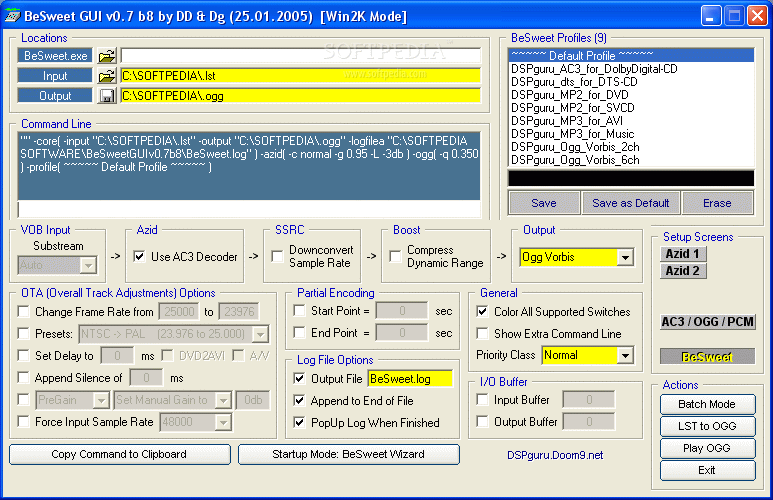Start LST to OGG conversion
The height and width of the screenshot is (500, 773).
(x=707, y=426)
